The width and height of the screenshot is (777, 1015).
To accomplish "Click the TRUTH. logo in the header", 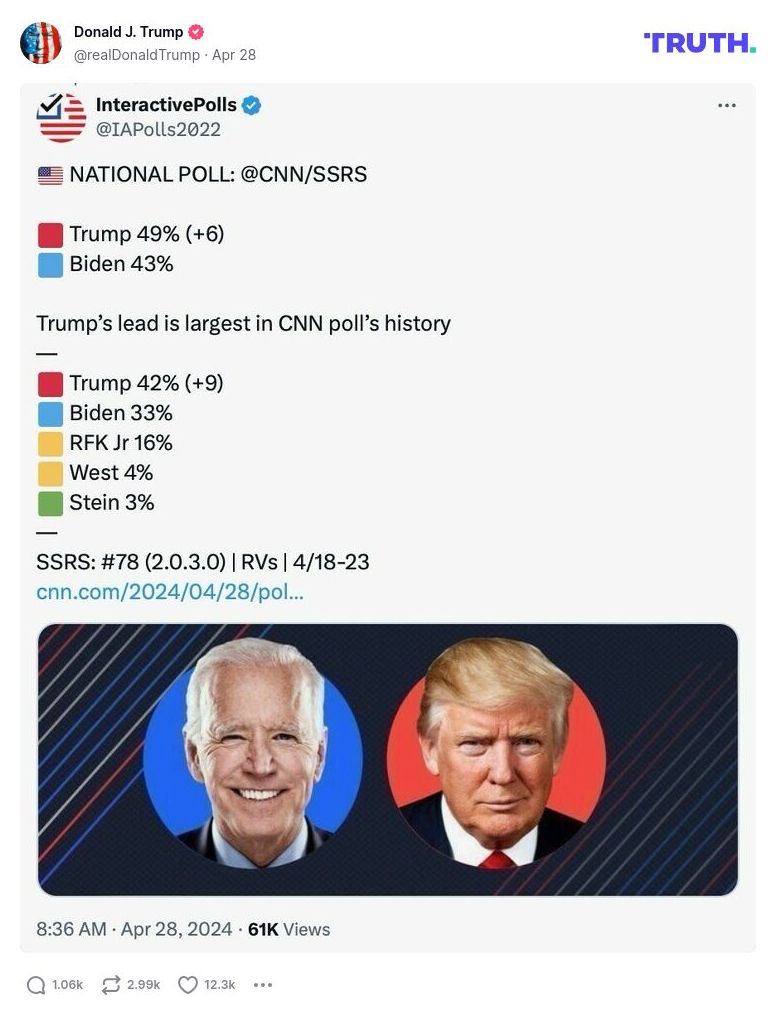I will point(698,43).
